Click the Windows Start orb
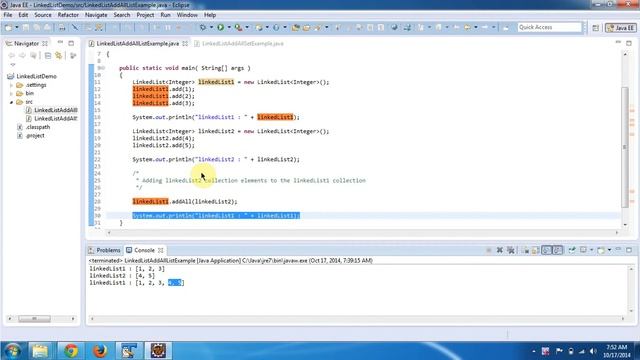The width and height of the screenshot is (640, 360). (x=13, y=351)
